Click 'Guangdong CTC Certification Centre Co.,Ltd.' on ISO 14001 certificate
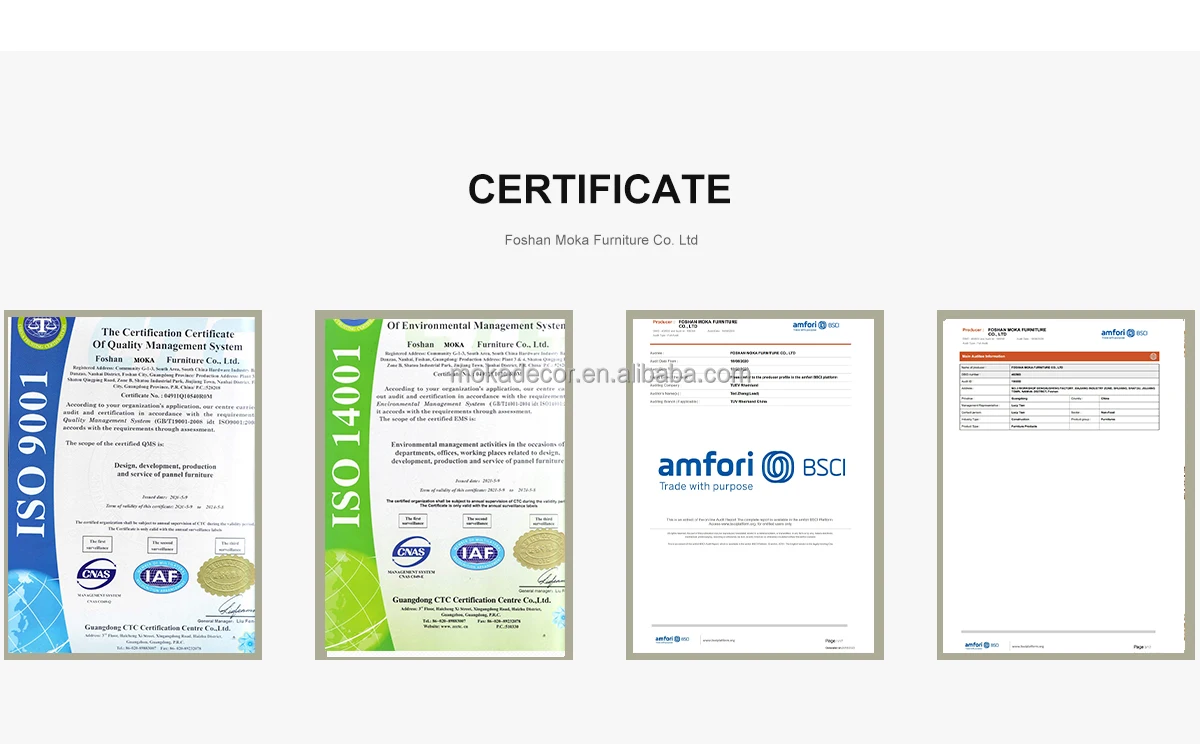 (471, 599)
